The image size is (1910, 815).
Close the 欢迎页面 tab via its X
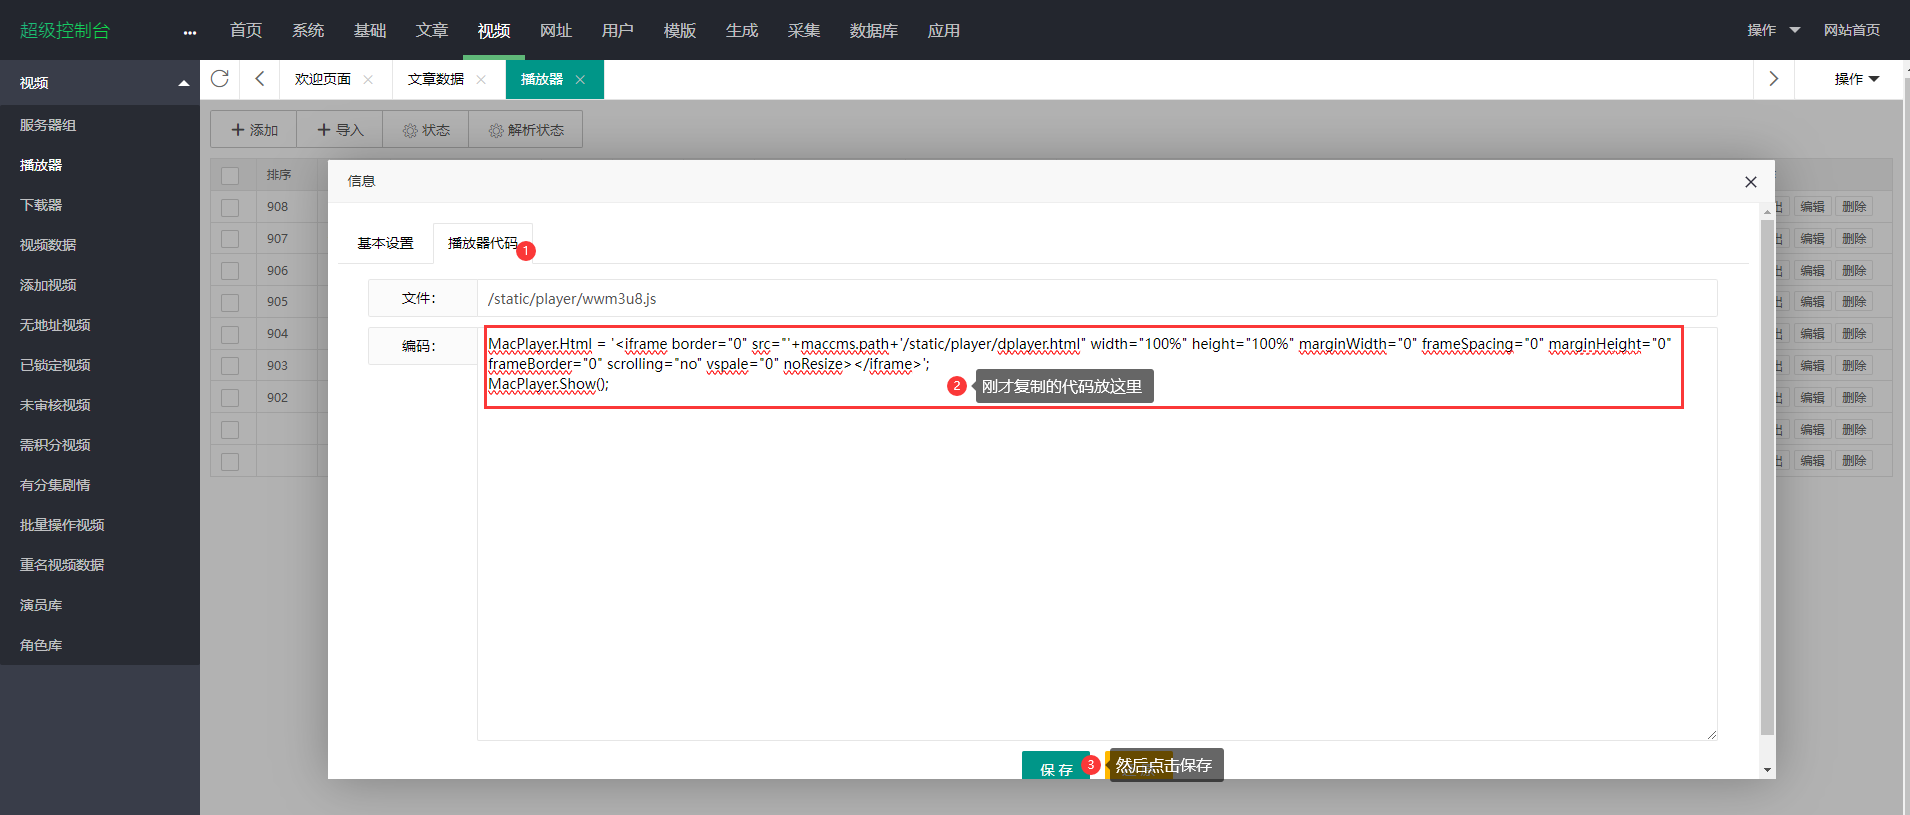point(368,80)
